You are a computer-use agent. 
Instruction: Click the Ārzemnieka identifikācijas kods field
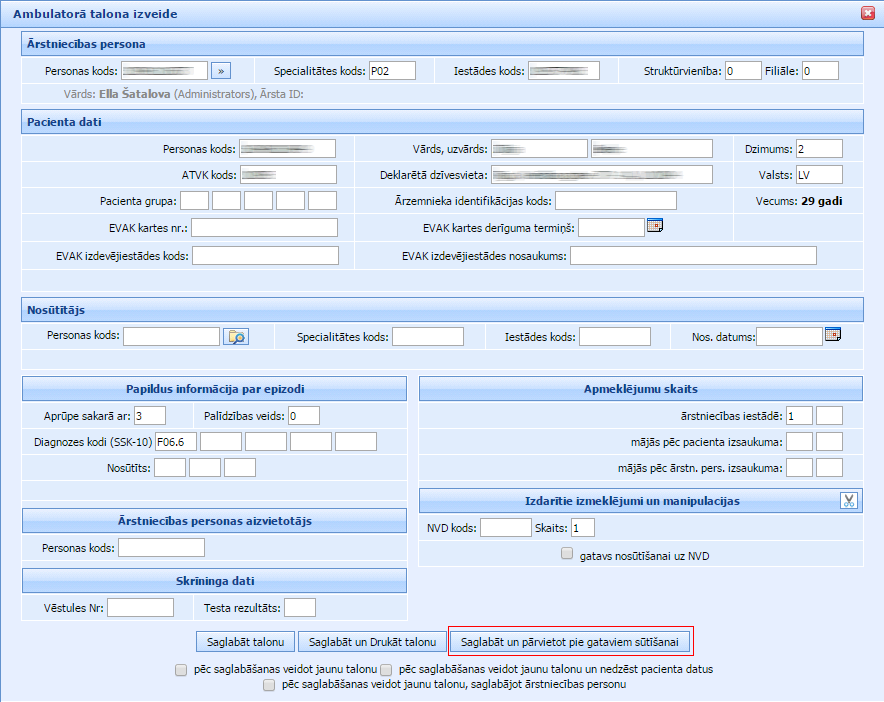[616, 201]
